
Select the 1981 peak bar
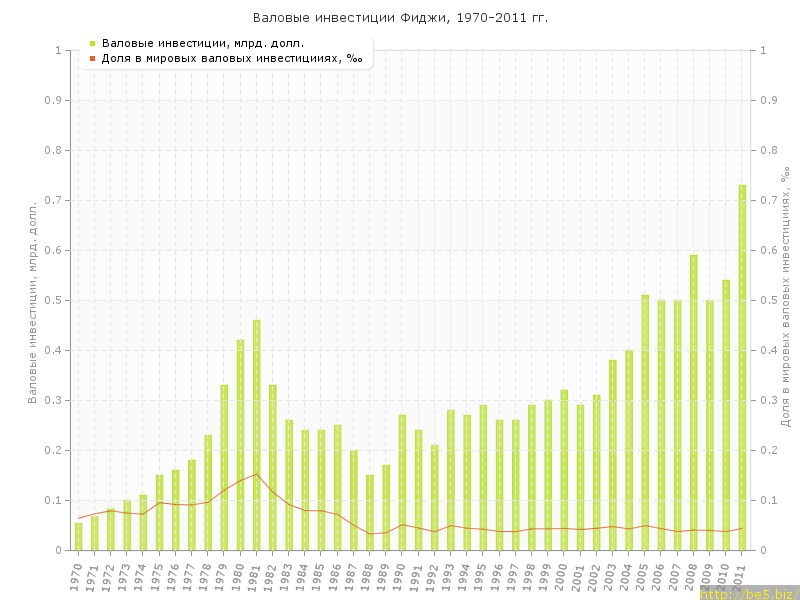[x=257, y=435]
